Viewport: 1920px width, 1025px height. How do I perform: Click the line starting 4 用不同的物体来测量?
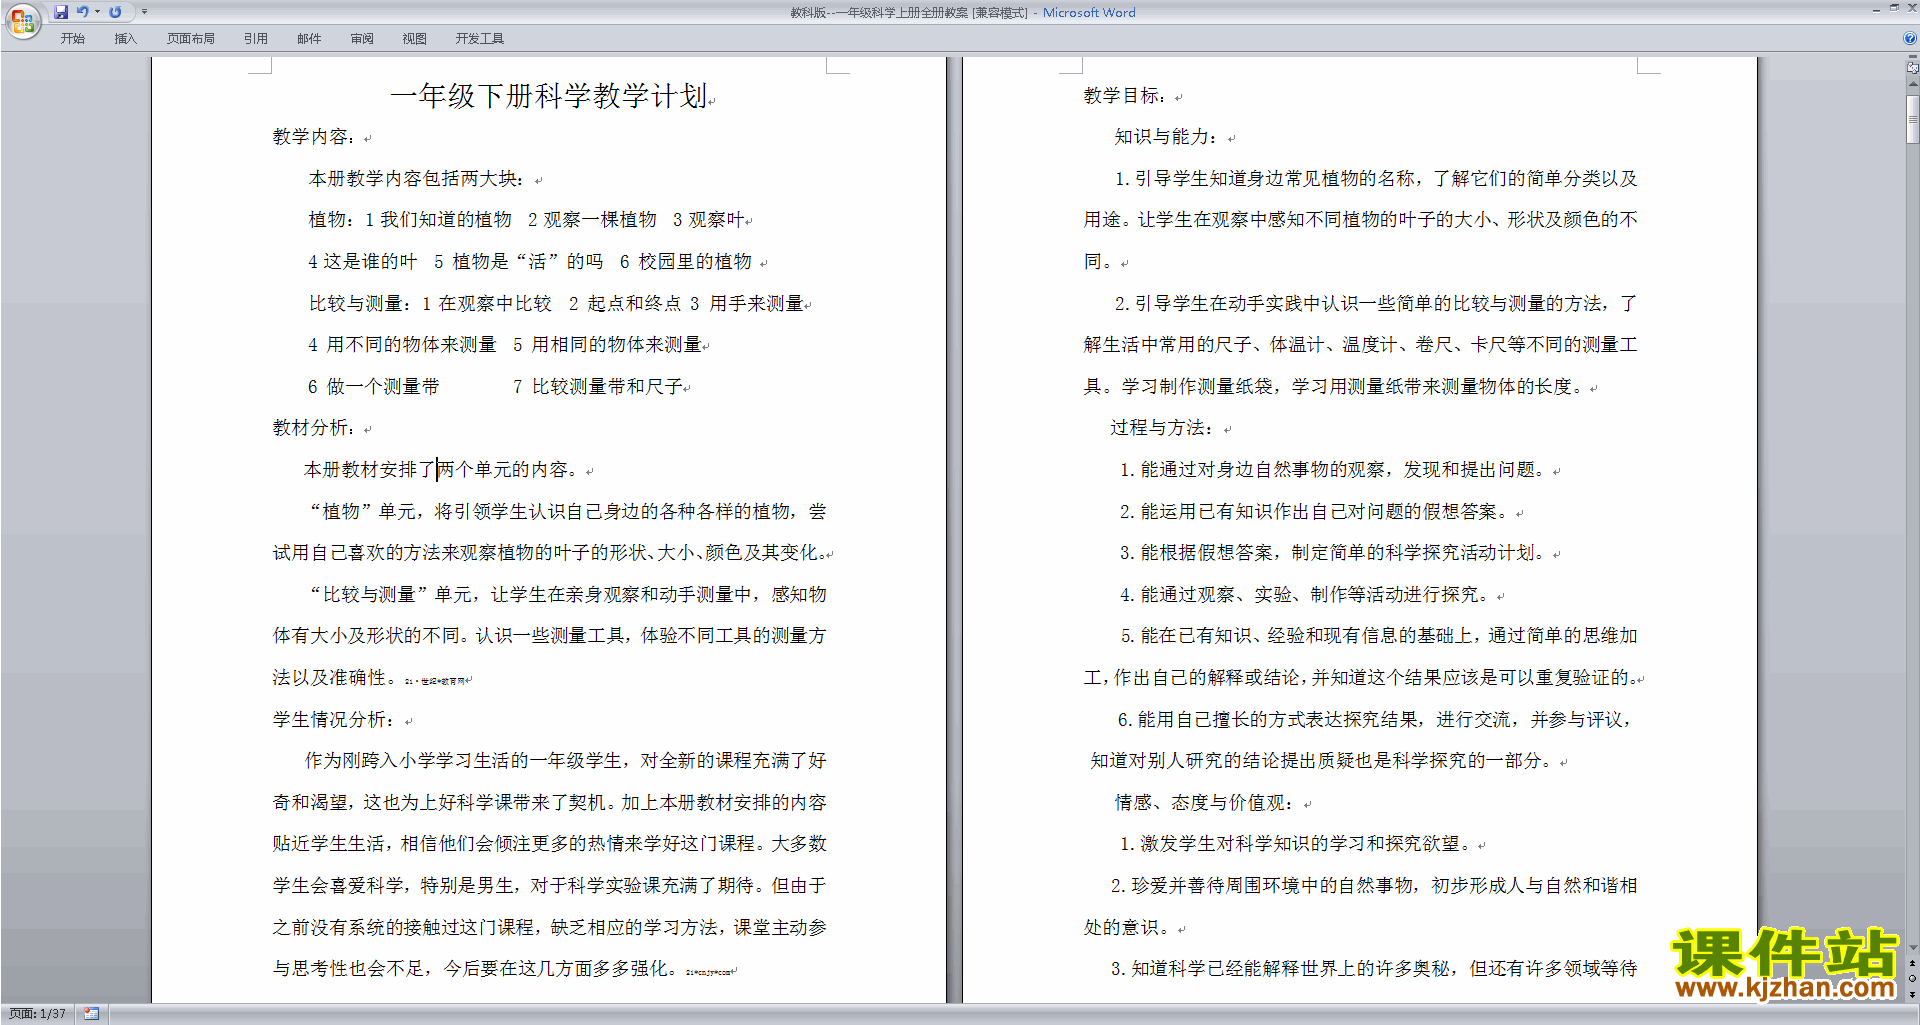504,345
